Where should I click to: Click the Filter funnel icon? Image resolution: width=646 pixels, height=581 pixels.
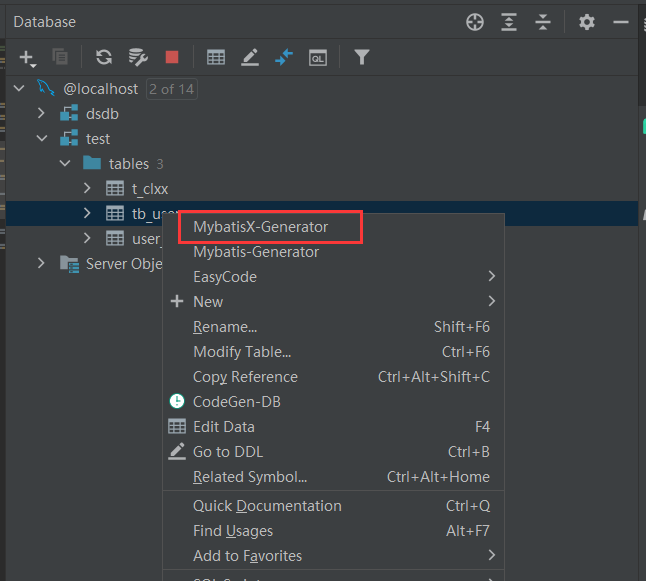[x=361, y=57]
